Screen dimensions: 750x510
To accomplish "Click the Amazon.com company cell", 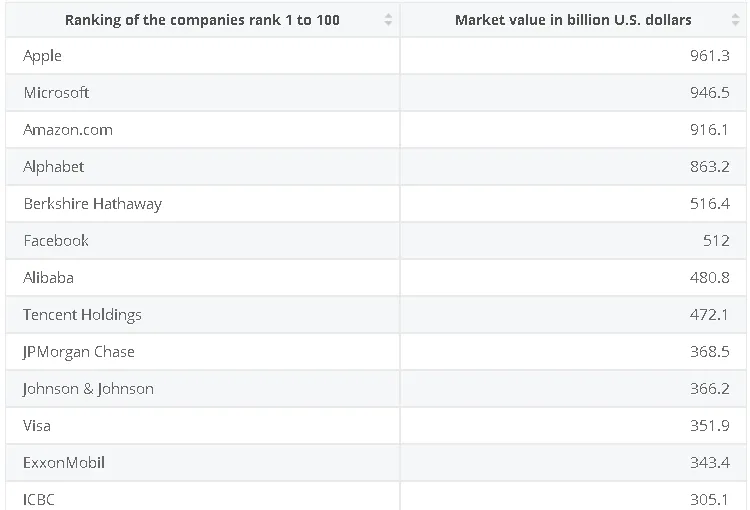I will click(68, 130).
